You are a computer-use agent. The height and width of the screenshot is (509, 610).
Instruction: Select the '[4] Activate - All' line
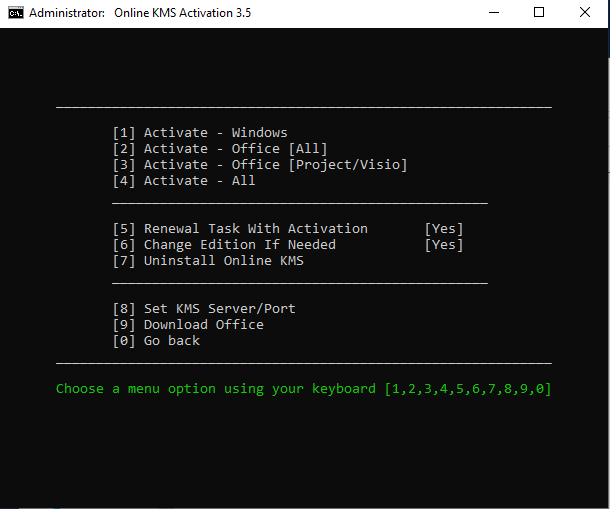[184, 181]
